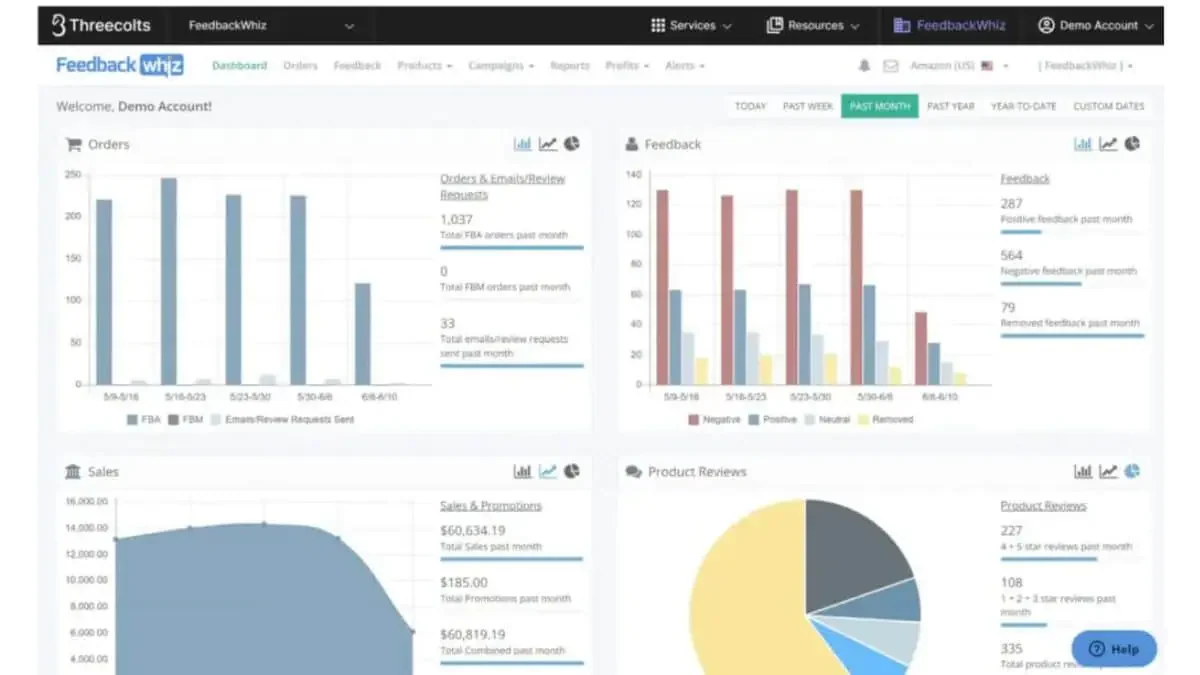Expand the Profits dropdown
The height and width of the screenshot is (675, 1200).
click(x=627, y=66)
